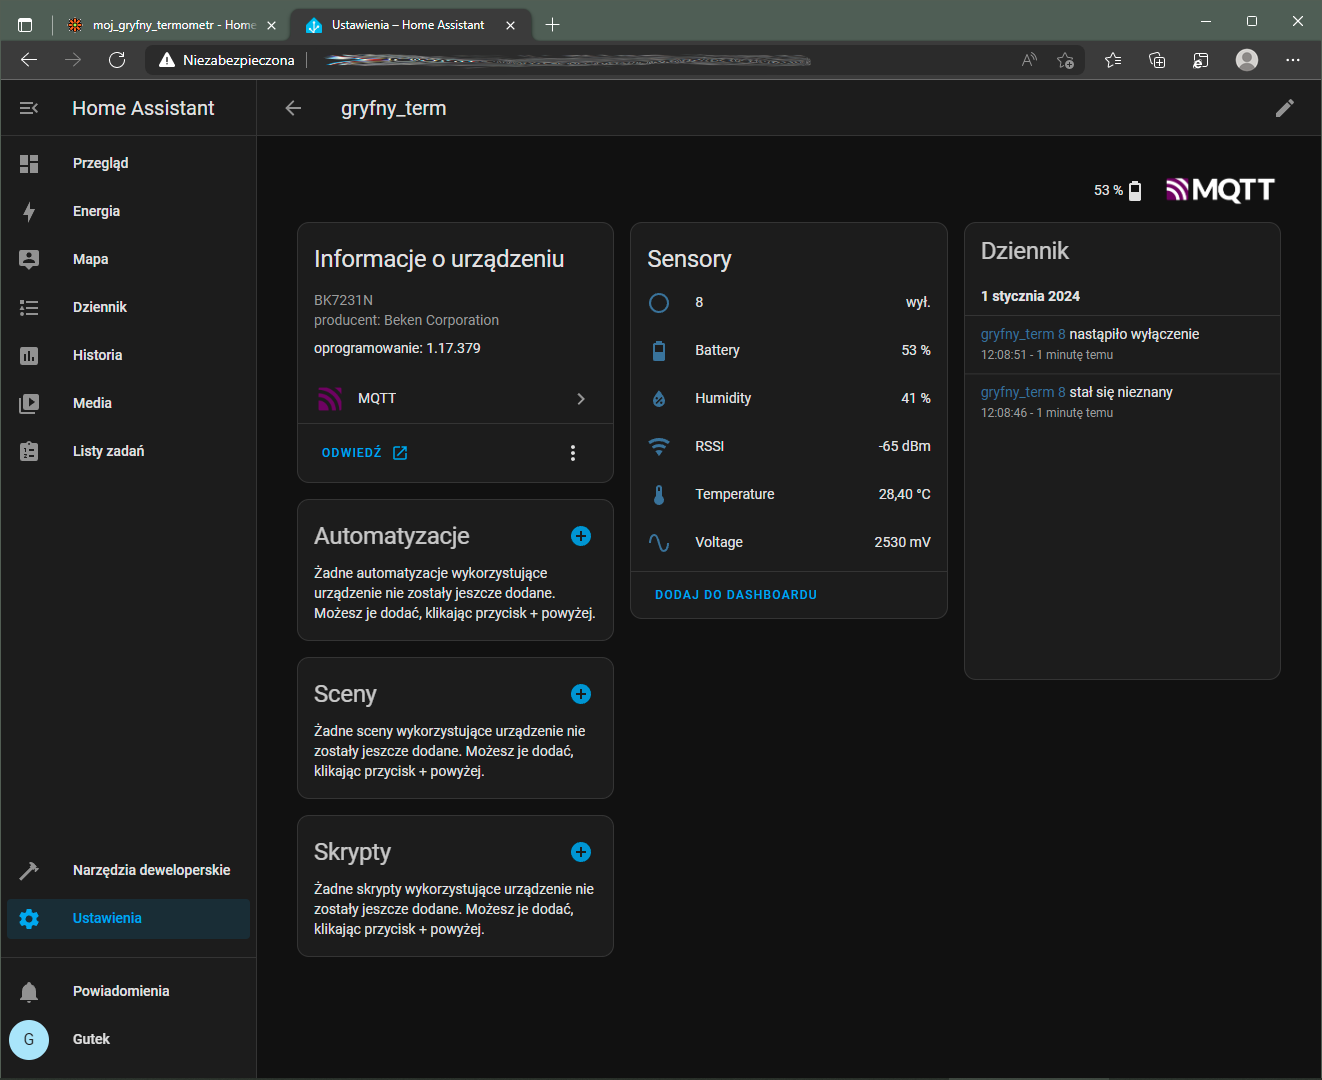Collapse the Home Assistant sidebar menu icon

[29, 108]
